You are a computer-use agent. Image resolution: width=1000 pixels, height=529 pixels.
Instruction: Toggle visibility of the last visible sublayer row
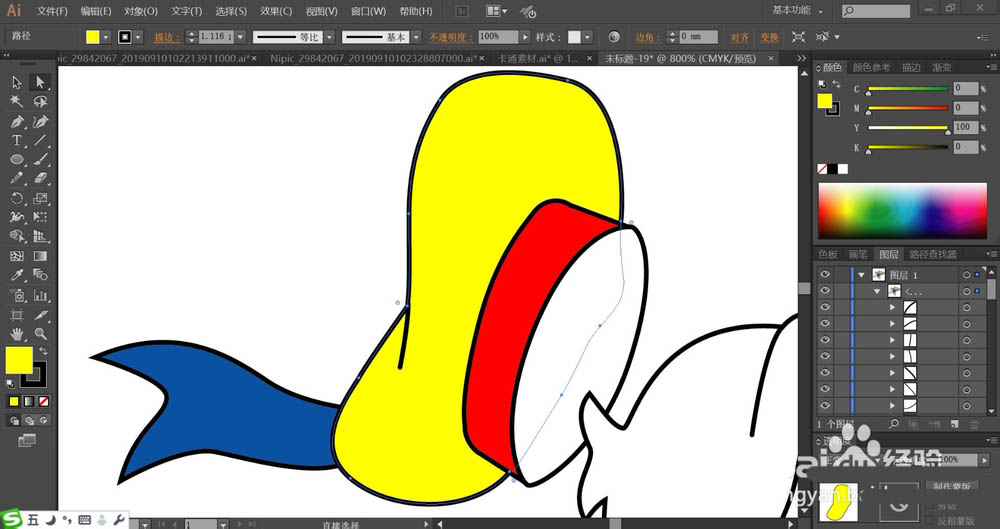825,405
